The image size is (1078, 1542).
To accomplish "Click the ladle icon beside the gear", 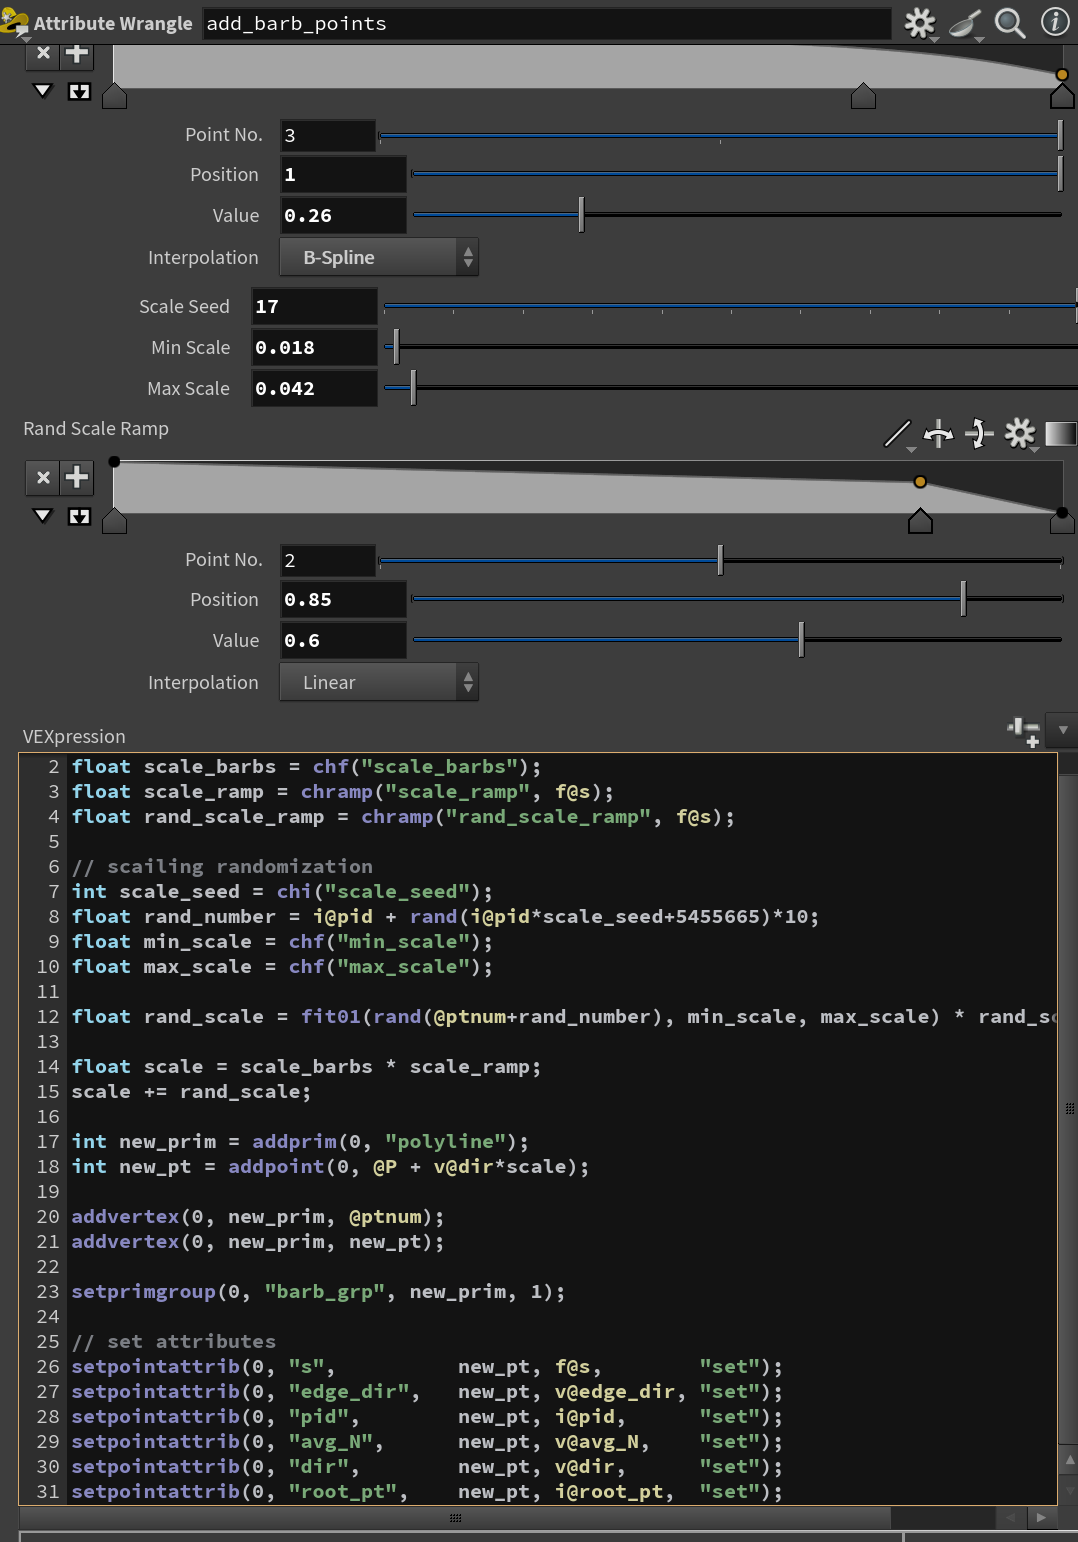I will pyautogui.click(x=965, y=23).
